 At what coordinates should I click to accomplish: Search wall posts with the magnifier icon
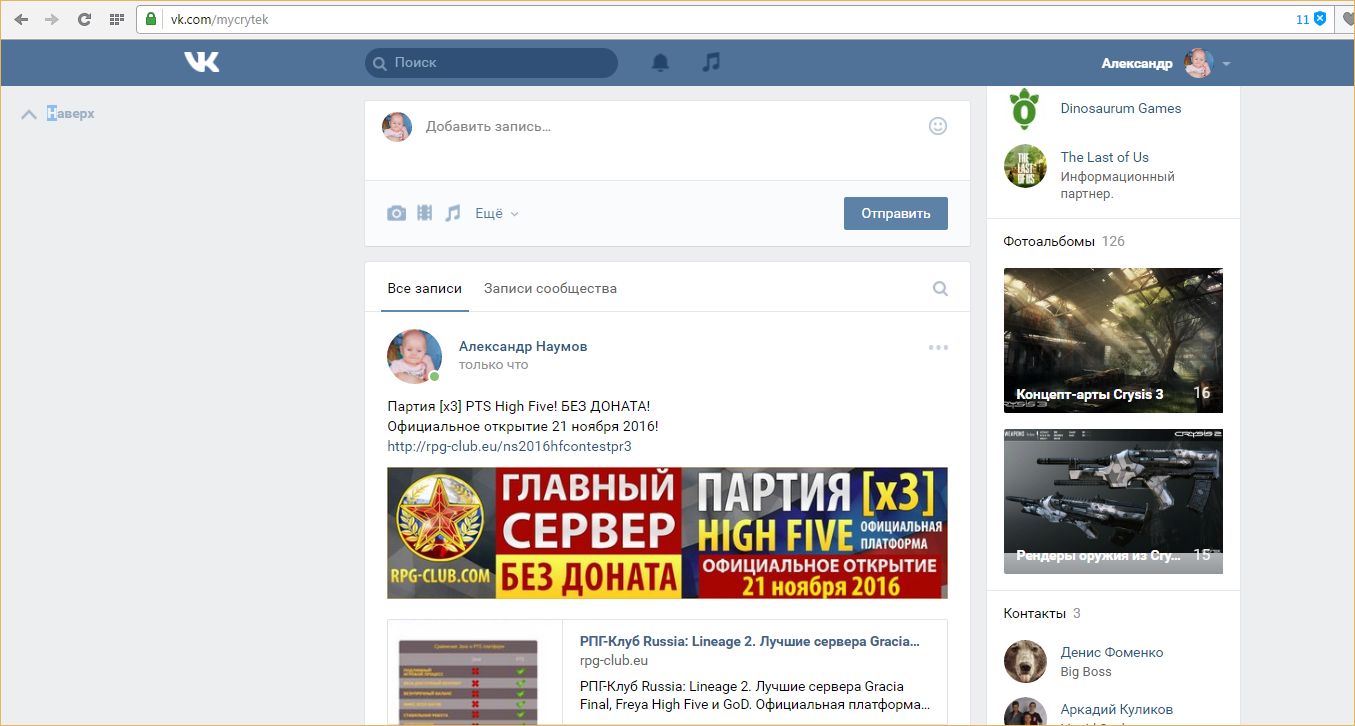(940, 288)
